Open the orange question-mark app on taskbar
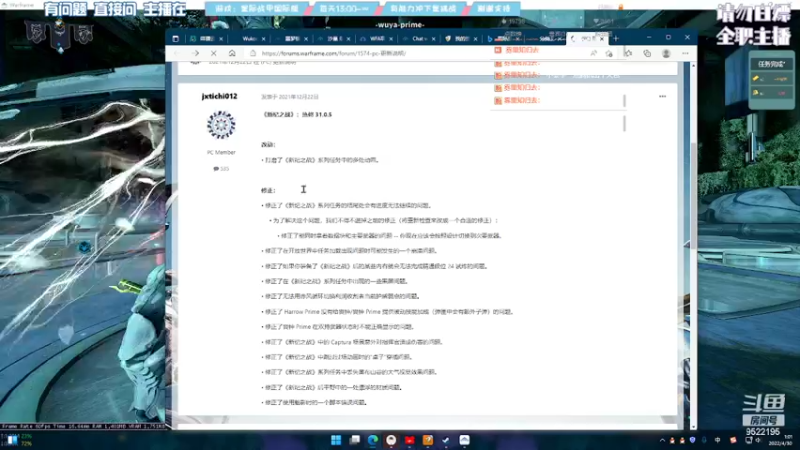This screenshot has height=450, width=800. click(428, 440)
